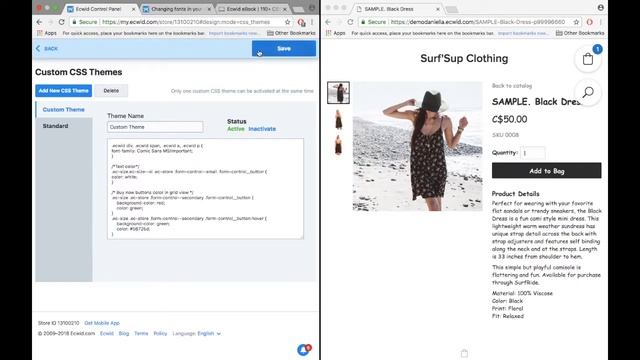Click the Theme Name input field
The width and height of the screenshot is (640, 360).
[155, 127]
